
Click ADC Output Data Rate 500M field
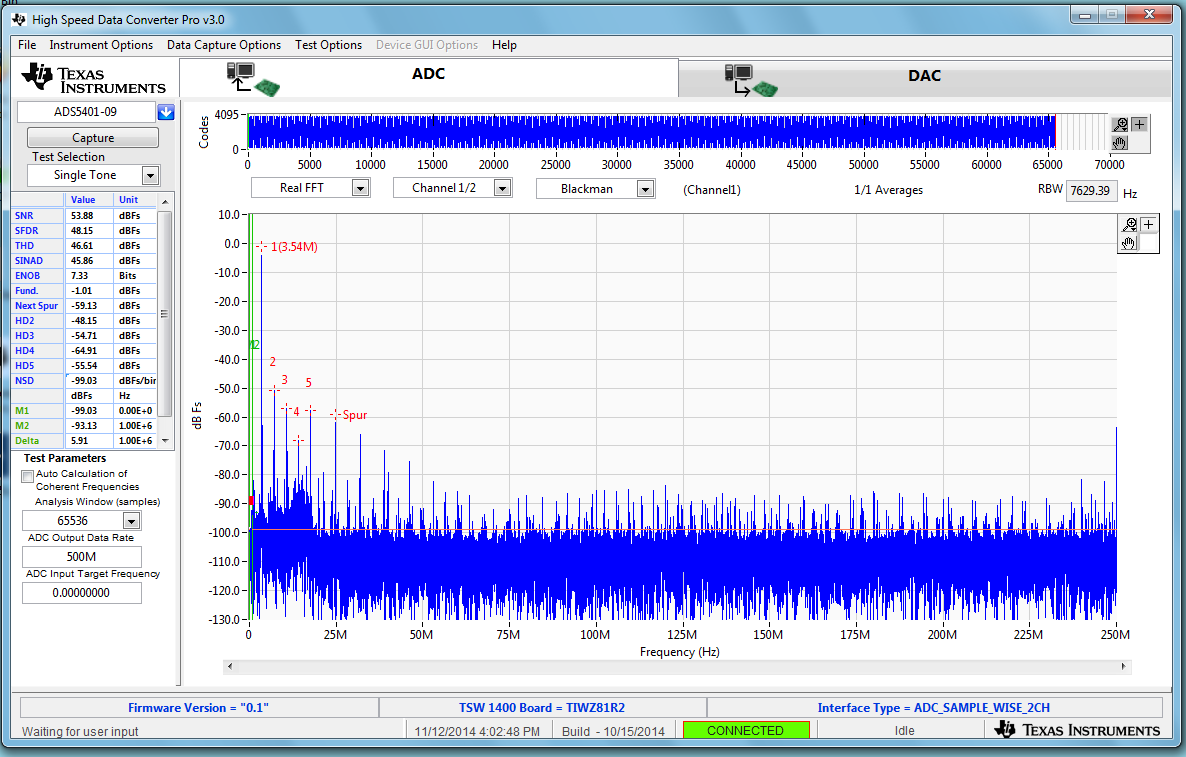click(x=82, y=557)
